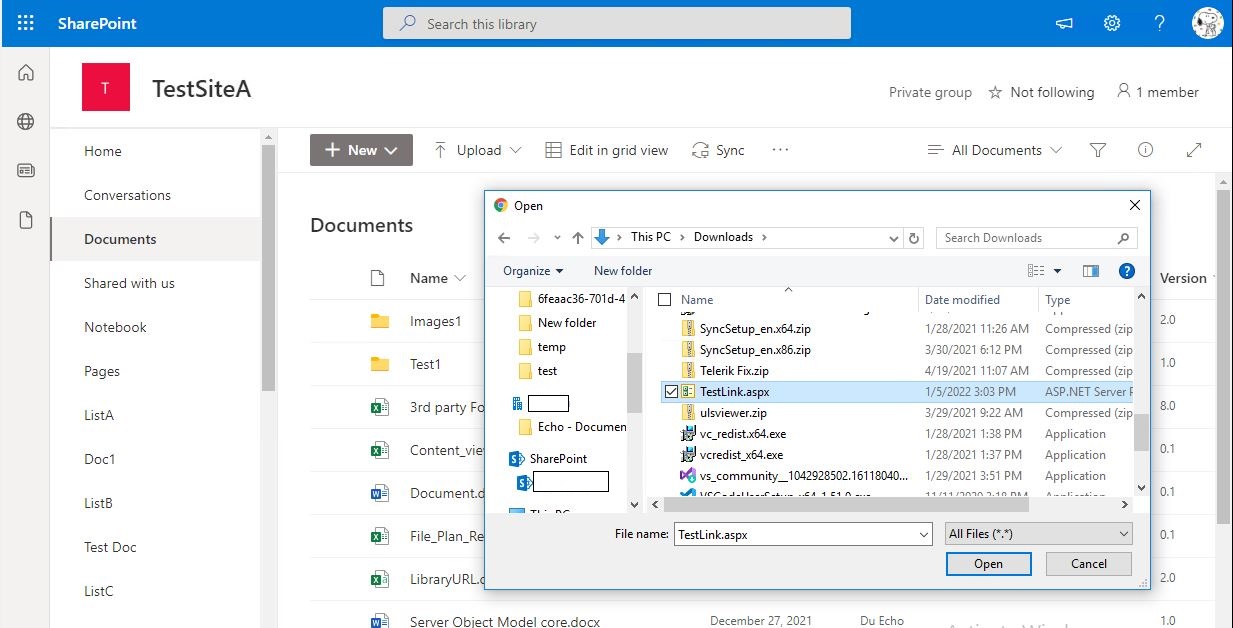Click the Cancel button in dialog
Screen dimensions: 1233x628
1089,564
